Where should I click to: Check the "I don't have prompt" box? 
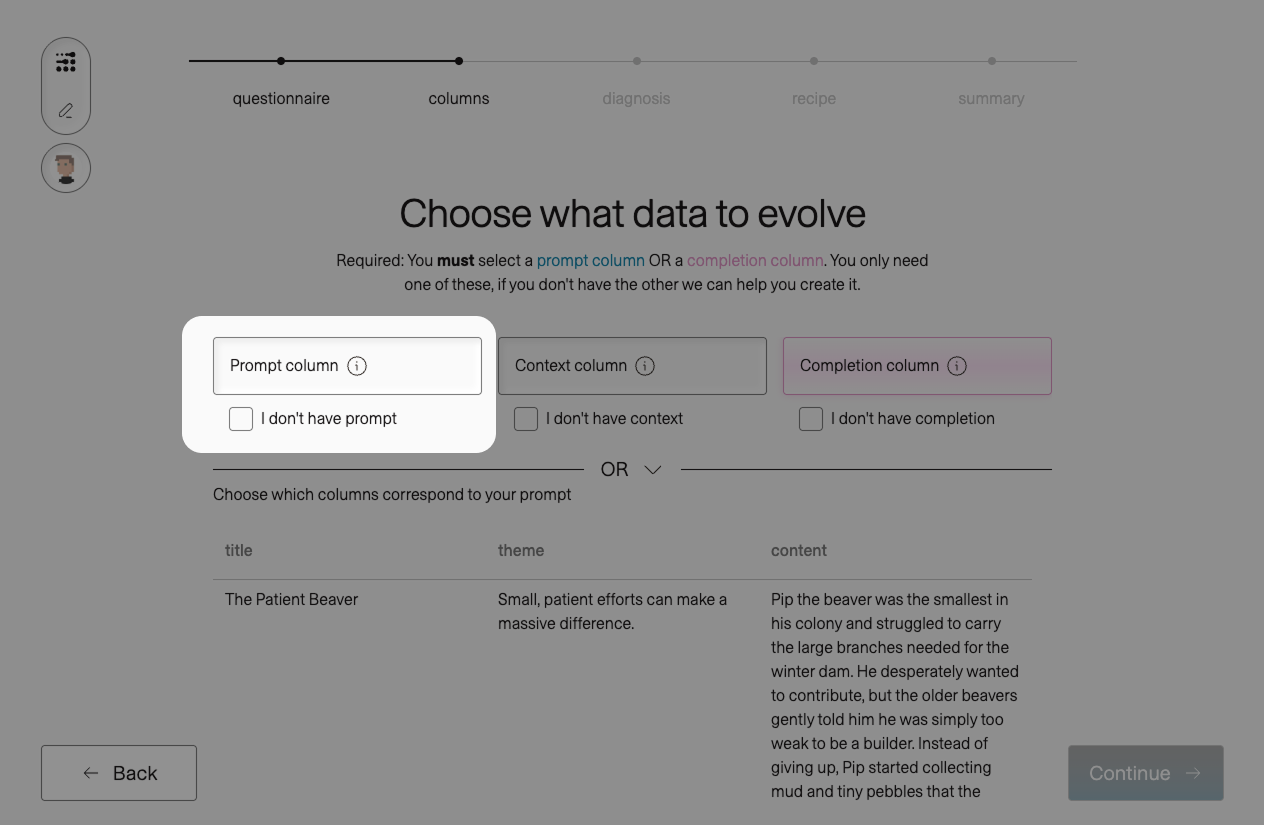tap(241, 419)
